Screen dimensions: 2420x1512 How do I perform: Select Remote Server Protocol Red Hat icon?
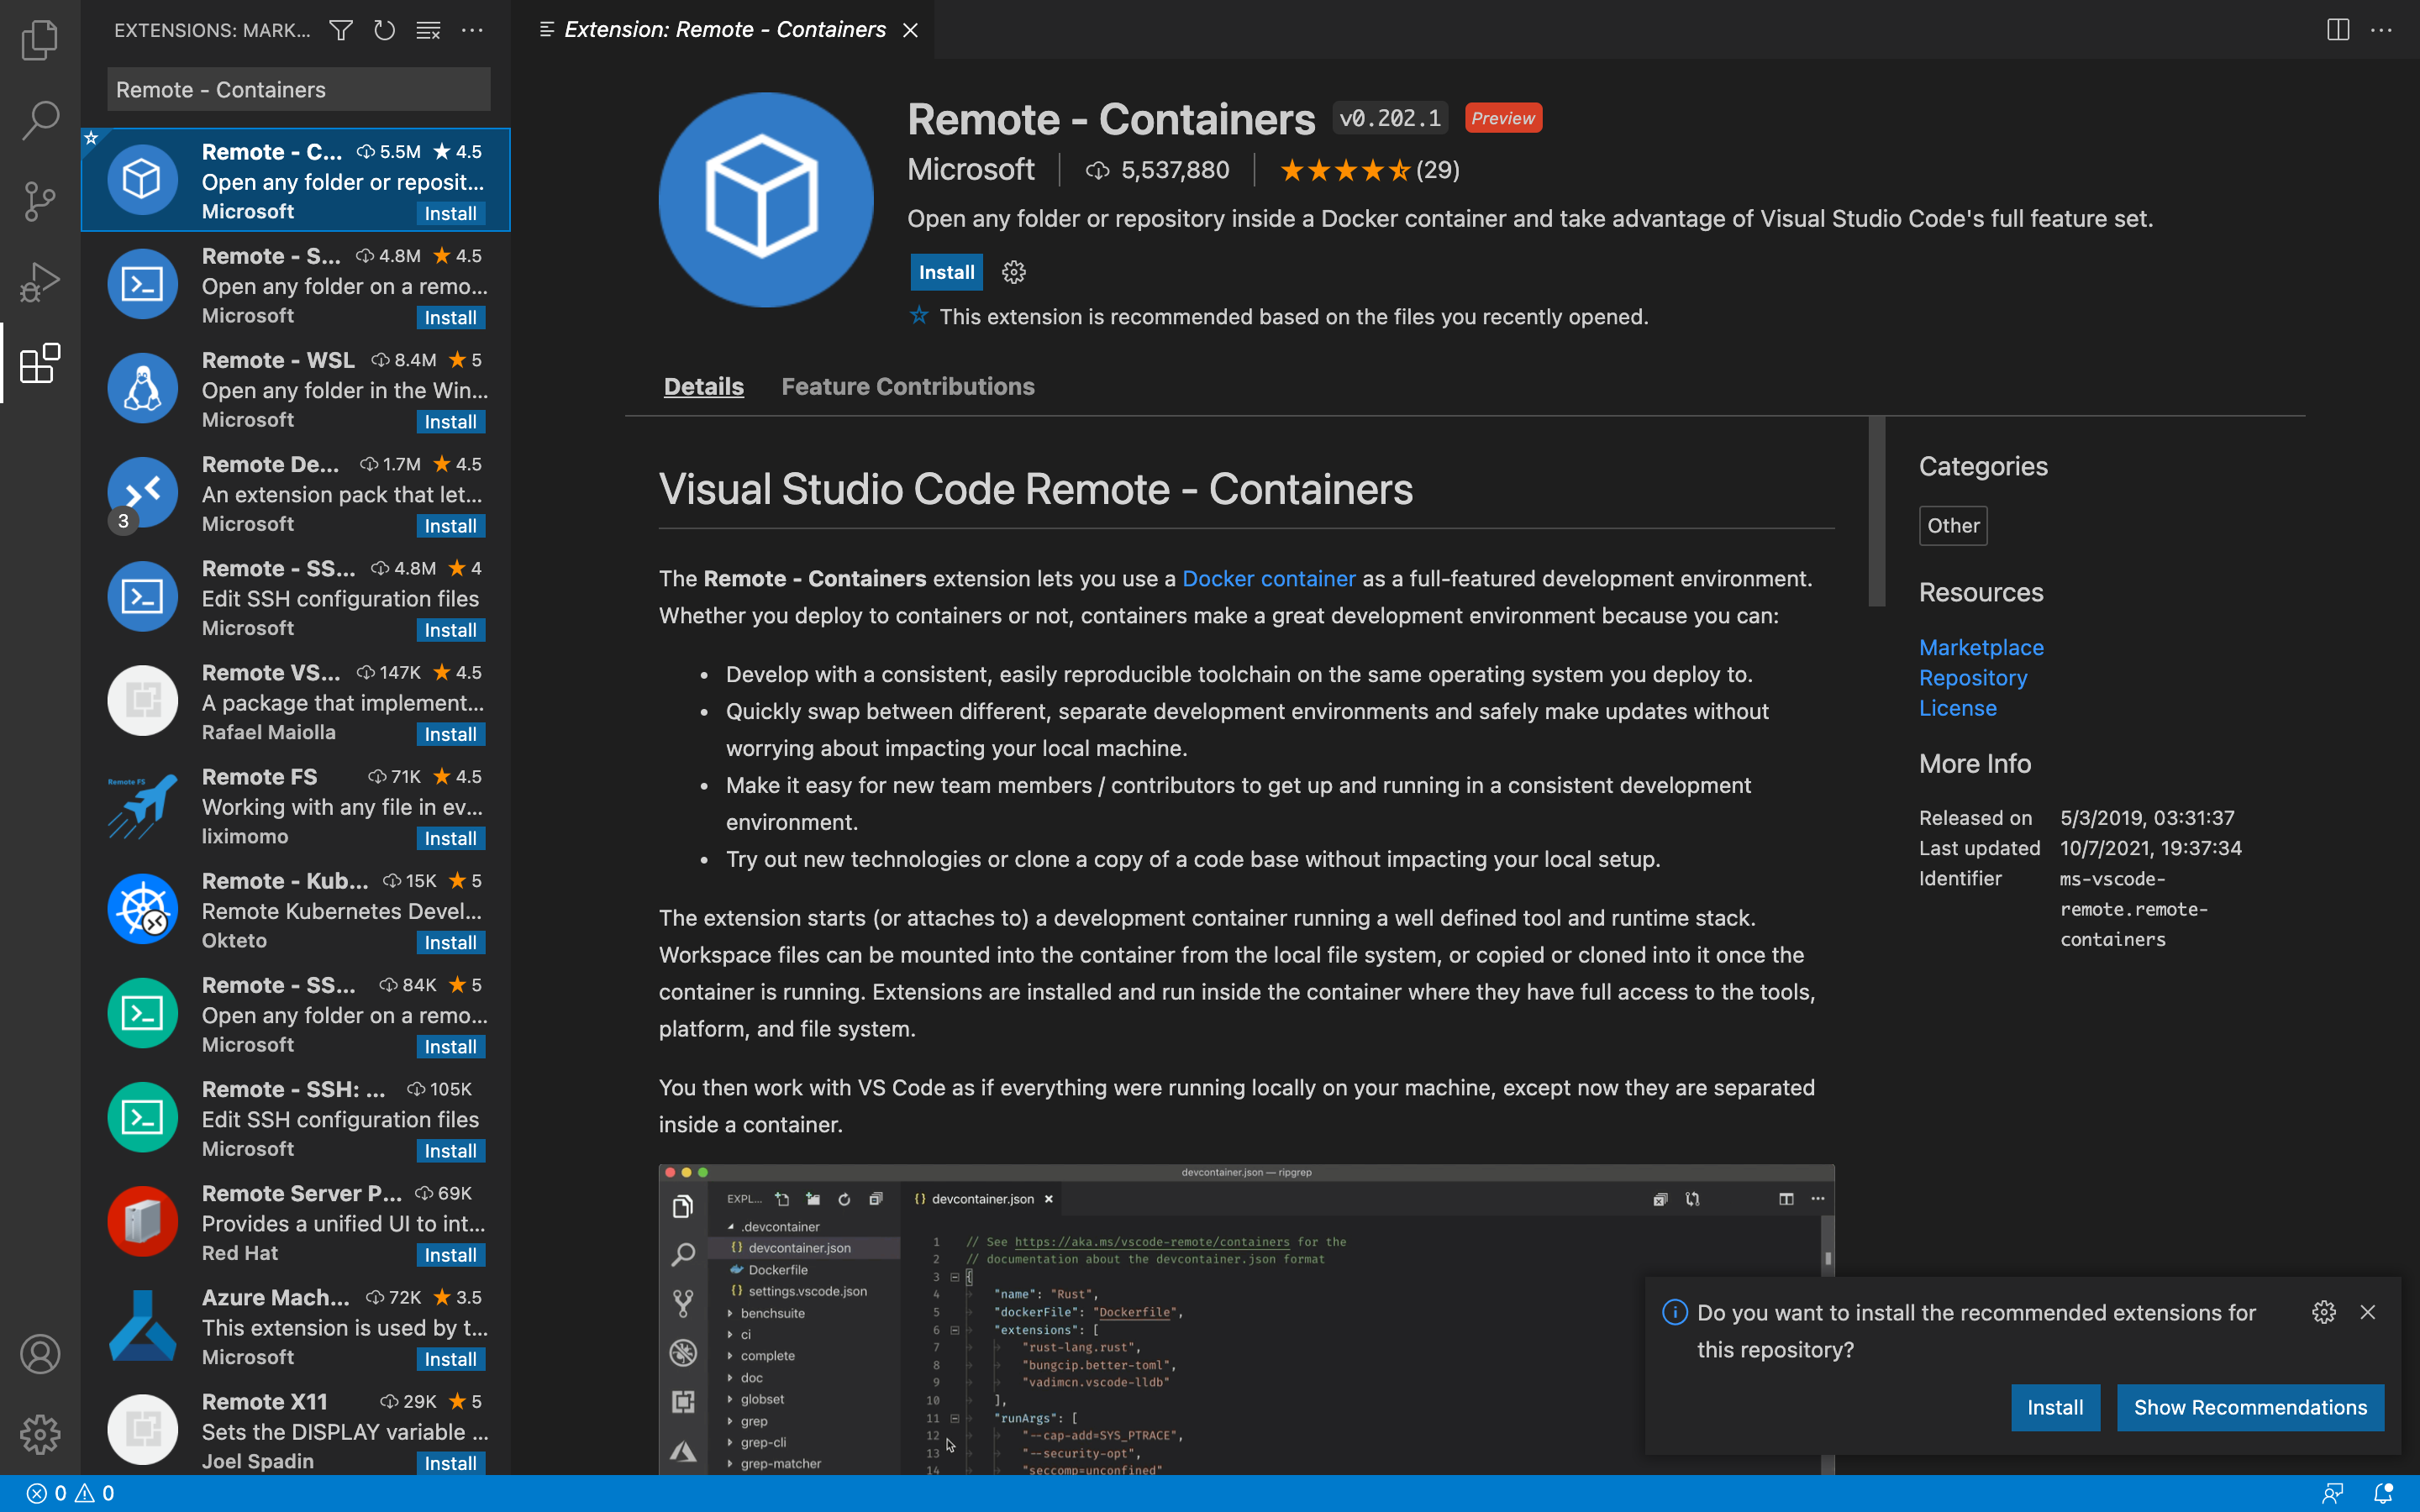point(142,1221)
